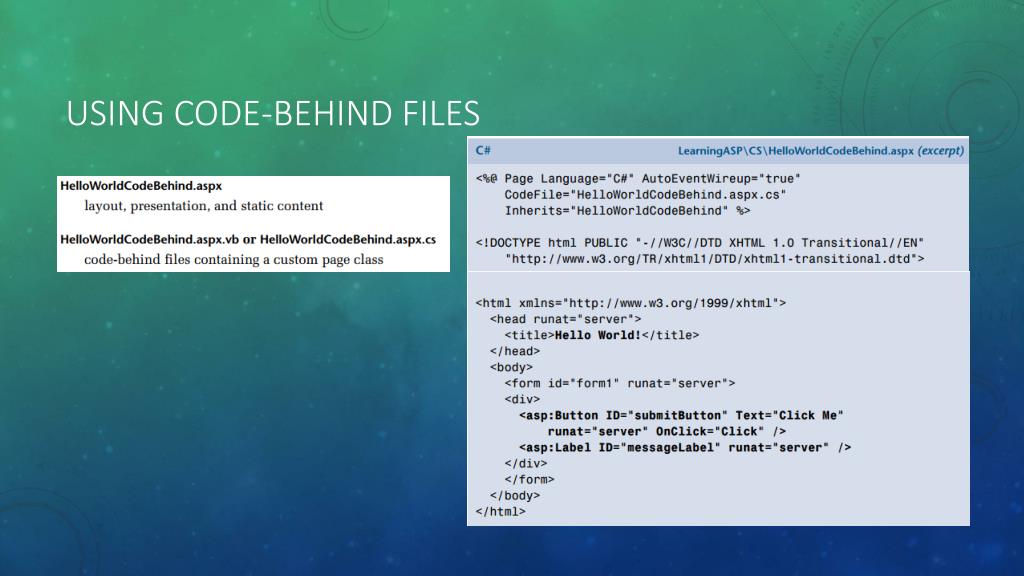Click the 'runat="server" OnClick="Click" />' line
Screen dimensions: 1024x576
tap(667, 432)
